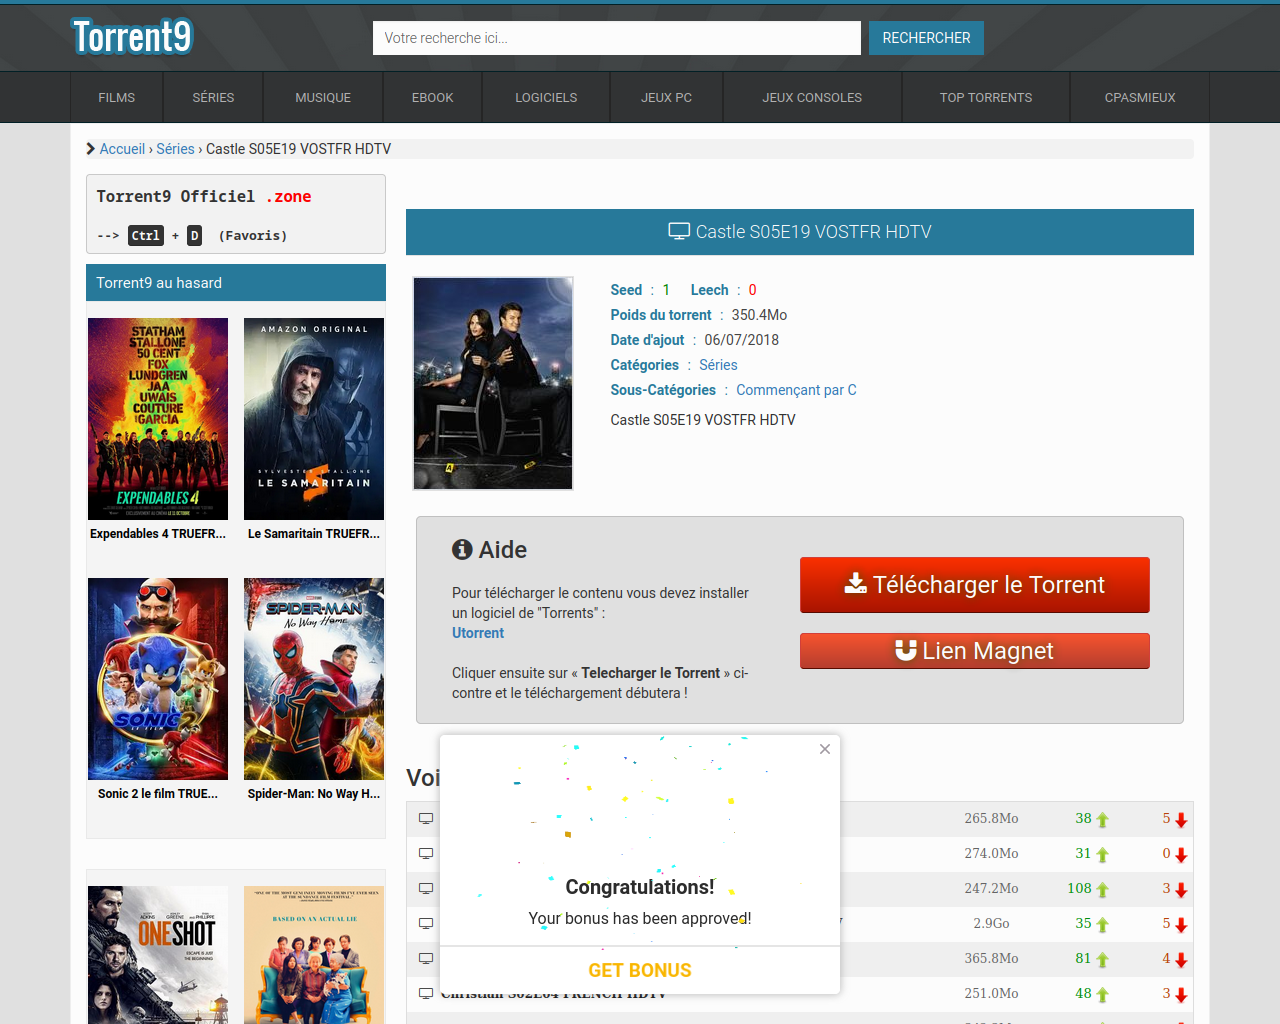Open Sonic 2 le film poster
Image resolution: width=1280 pixels, height=1024 pixels.
coord(158,679)
